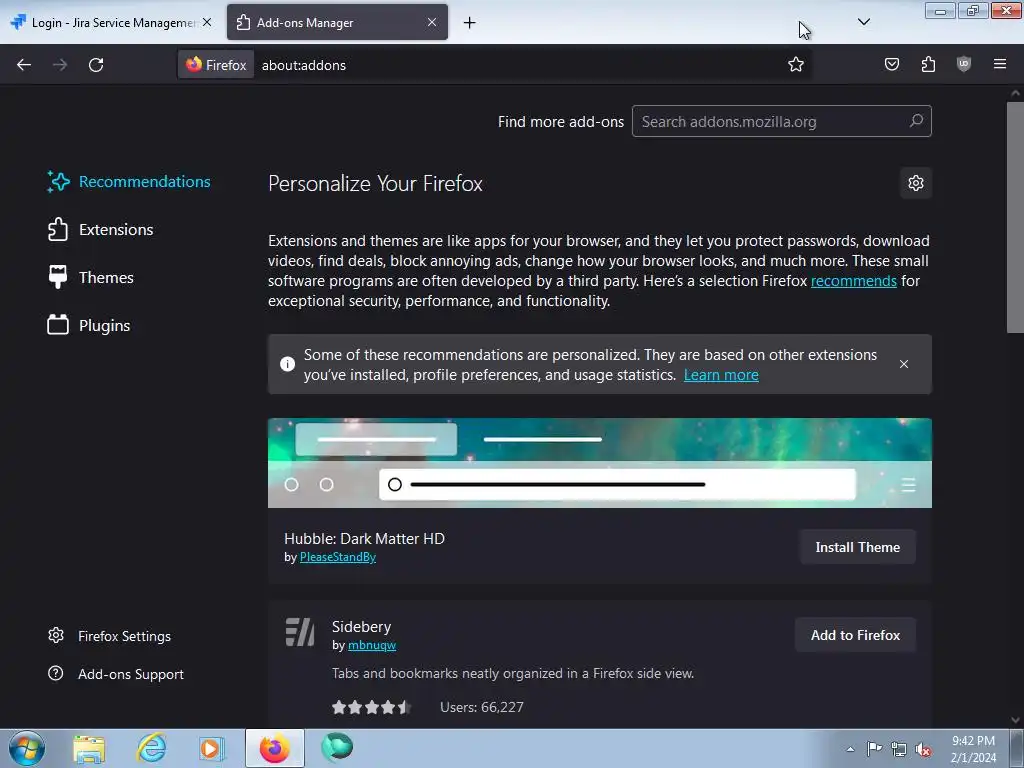Add Sidebery to Firefox
1024x768 pixels.
tap(856, 635)
